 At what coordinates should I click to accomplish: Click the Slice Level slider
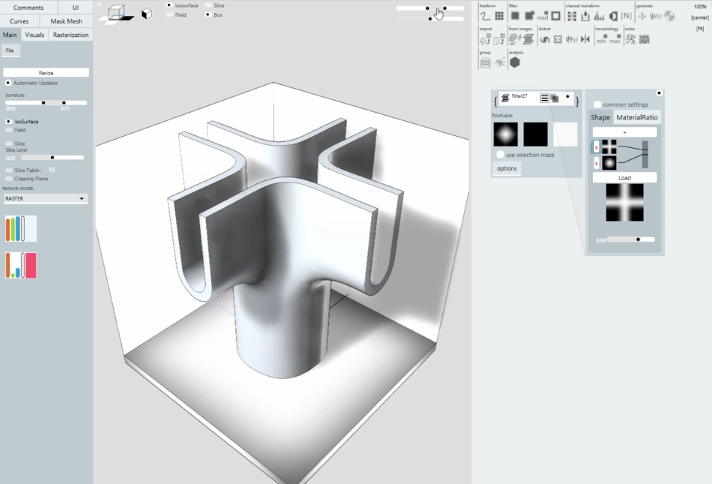52,158
